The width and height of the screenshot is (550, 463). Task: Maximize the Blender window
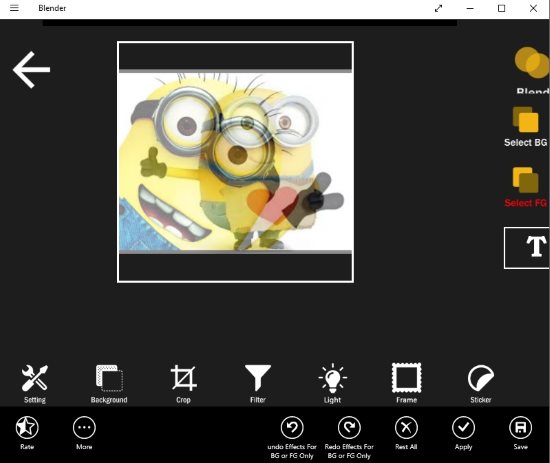[x=502, y=8]
